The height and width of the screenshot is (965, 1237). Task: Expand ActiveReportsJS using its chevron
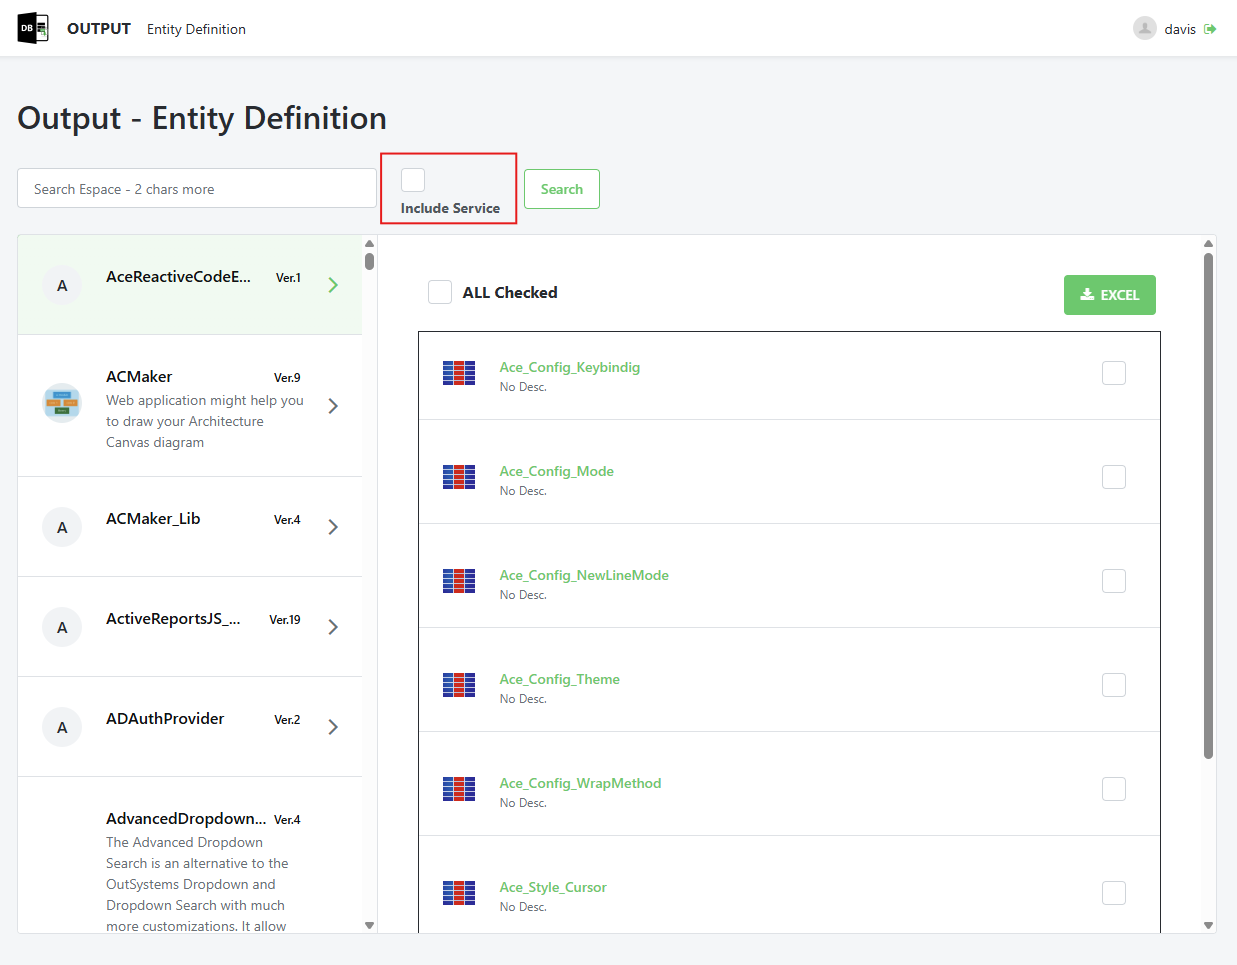[x=333, y=627]
